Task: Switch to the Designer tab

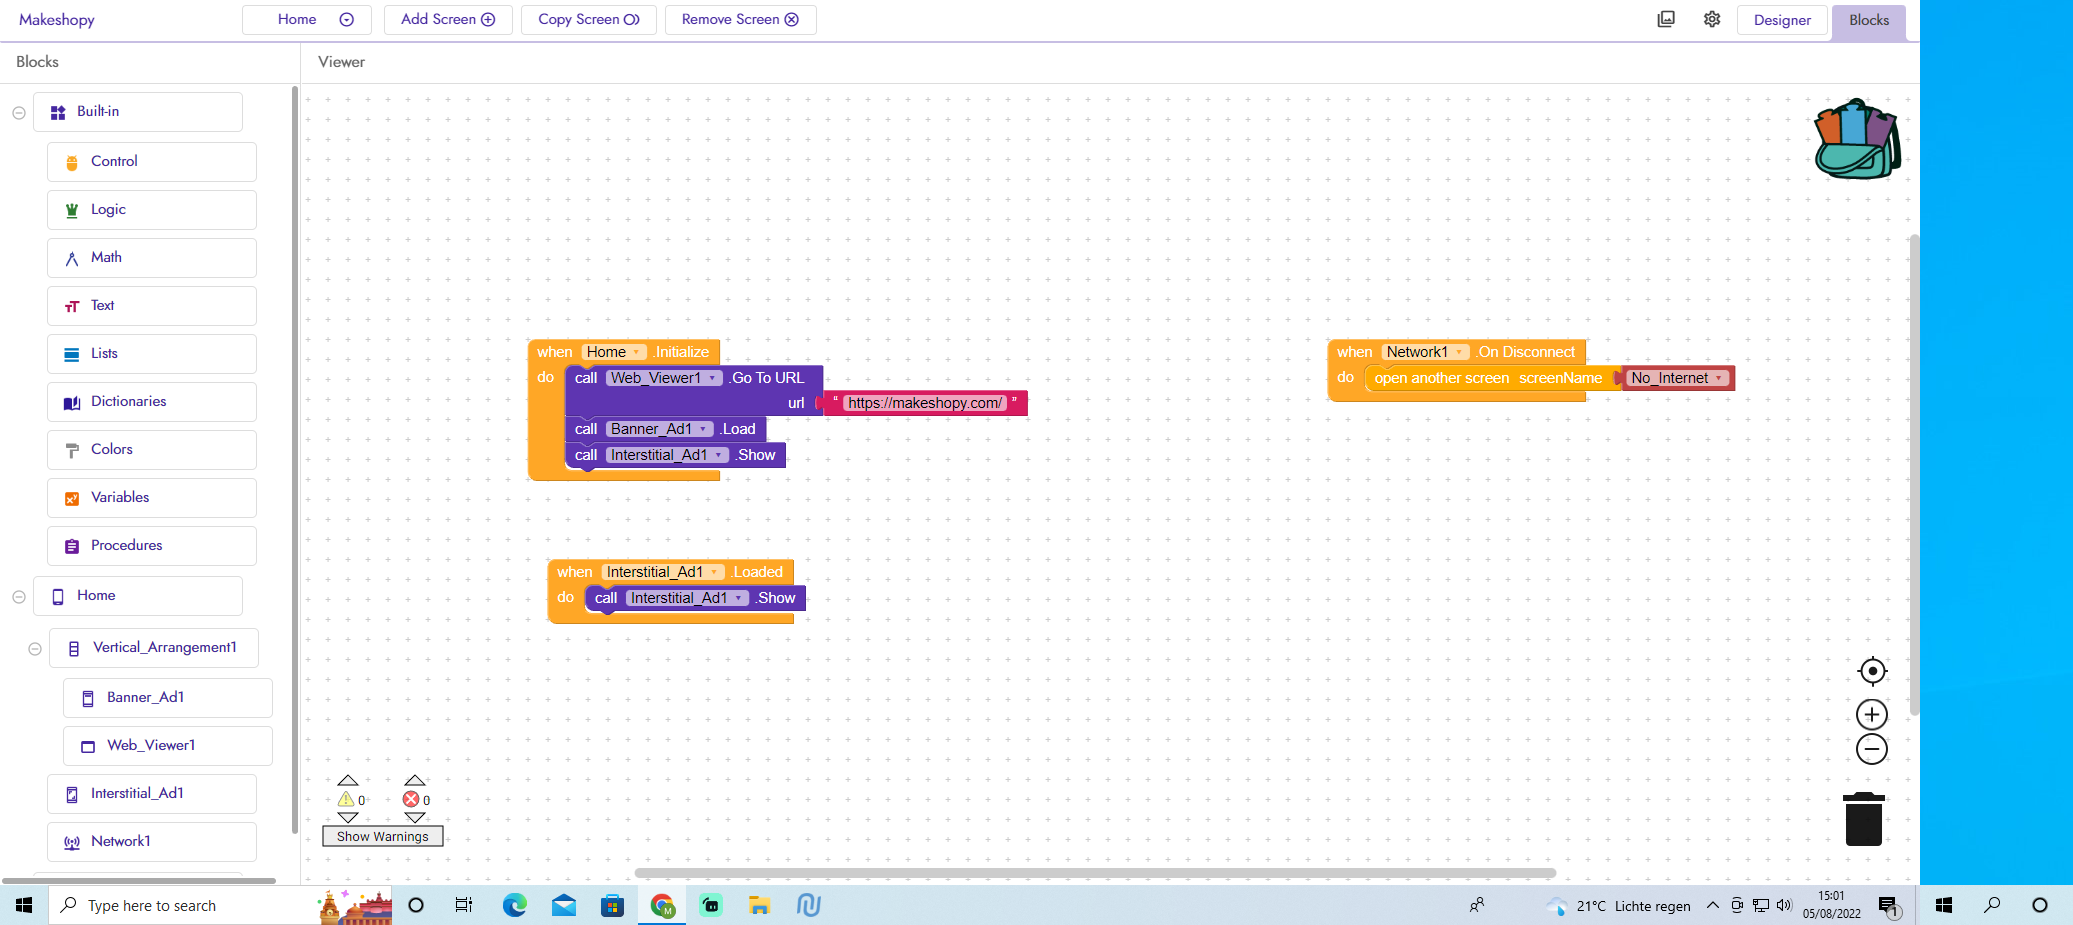Action: tap(1781, 20)
